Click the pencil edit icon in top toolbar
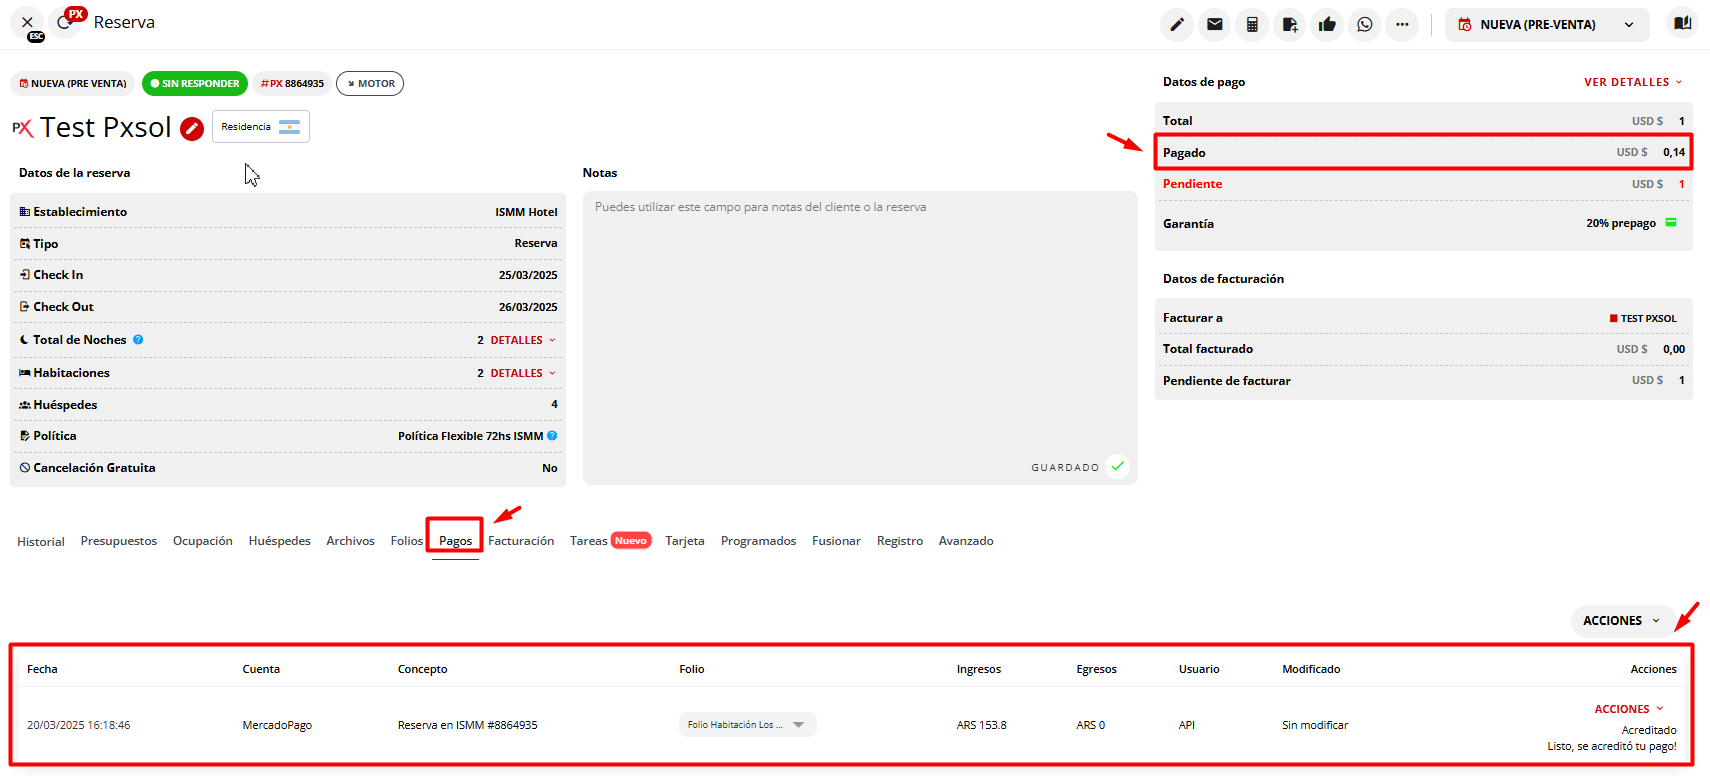The image size is (1710, 776). coord(1177,25)
